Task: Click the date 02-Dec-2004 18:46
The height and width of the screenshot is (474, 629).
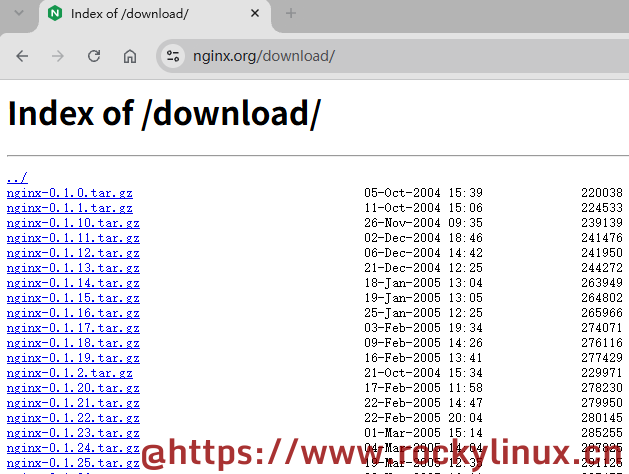Action: tap(424, 238)
